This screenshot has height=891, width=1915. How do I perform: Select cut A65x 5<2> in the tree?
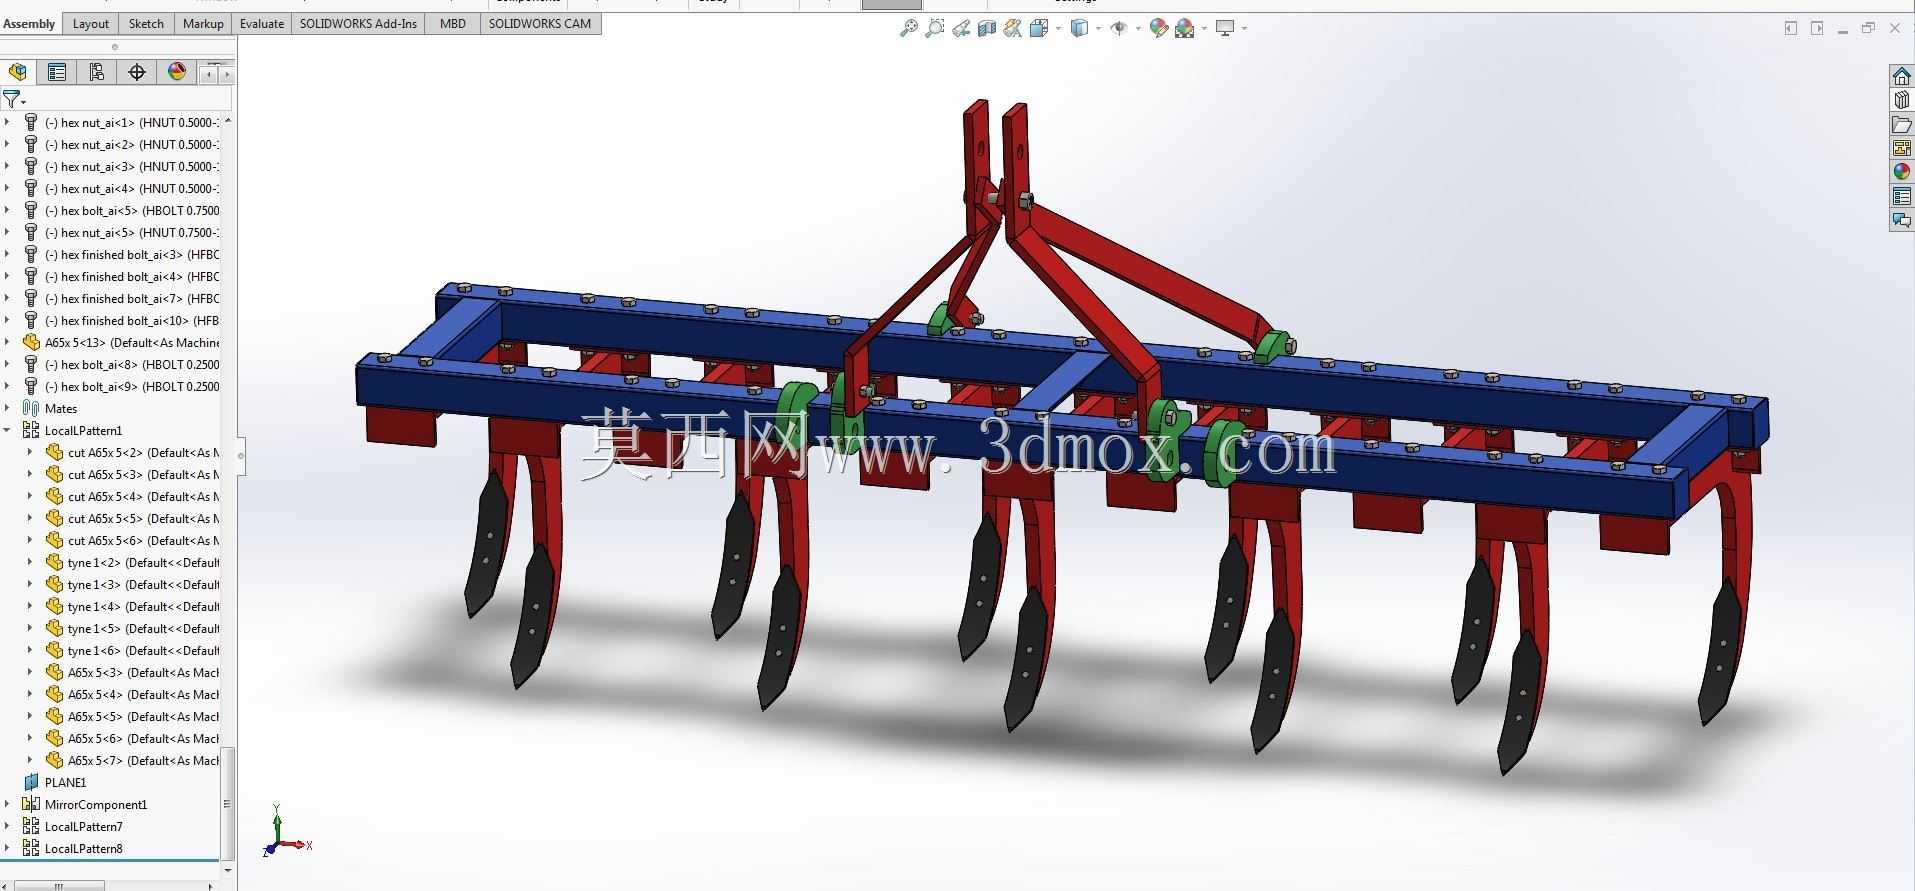click(x=143, y=452)
